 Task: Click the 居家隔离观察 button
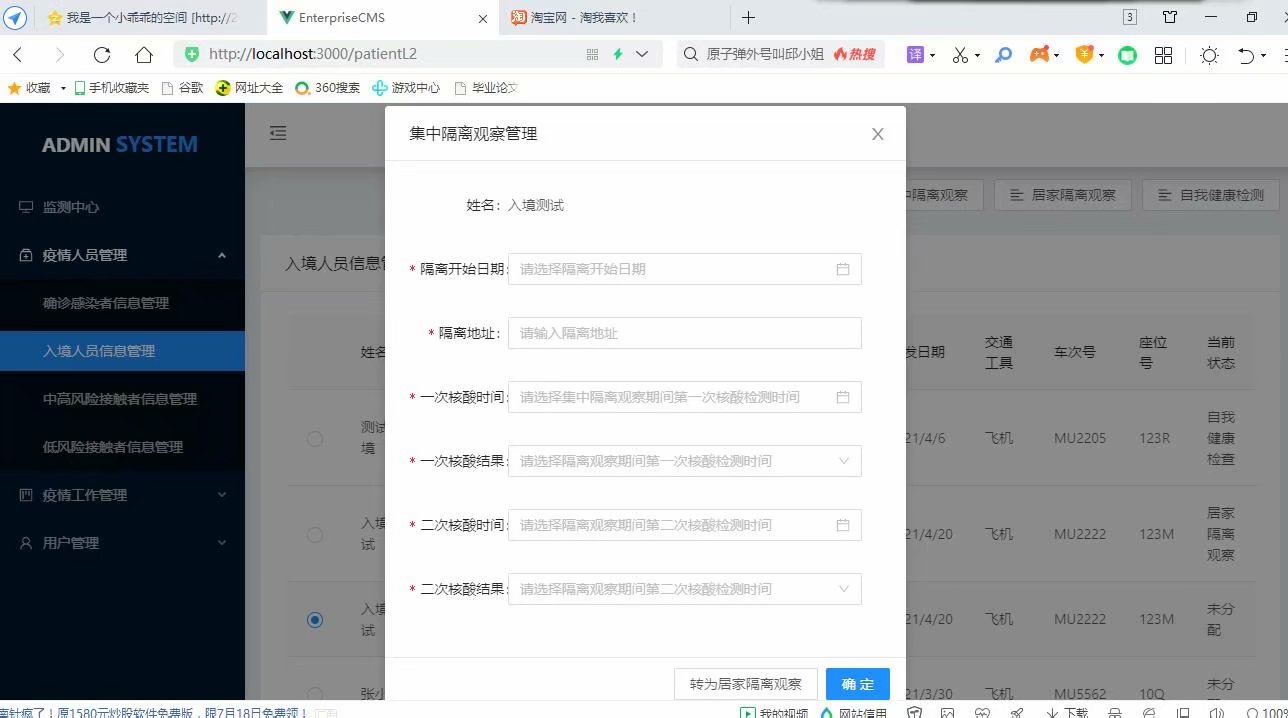[1062, 195]
